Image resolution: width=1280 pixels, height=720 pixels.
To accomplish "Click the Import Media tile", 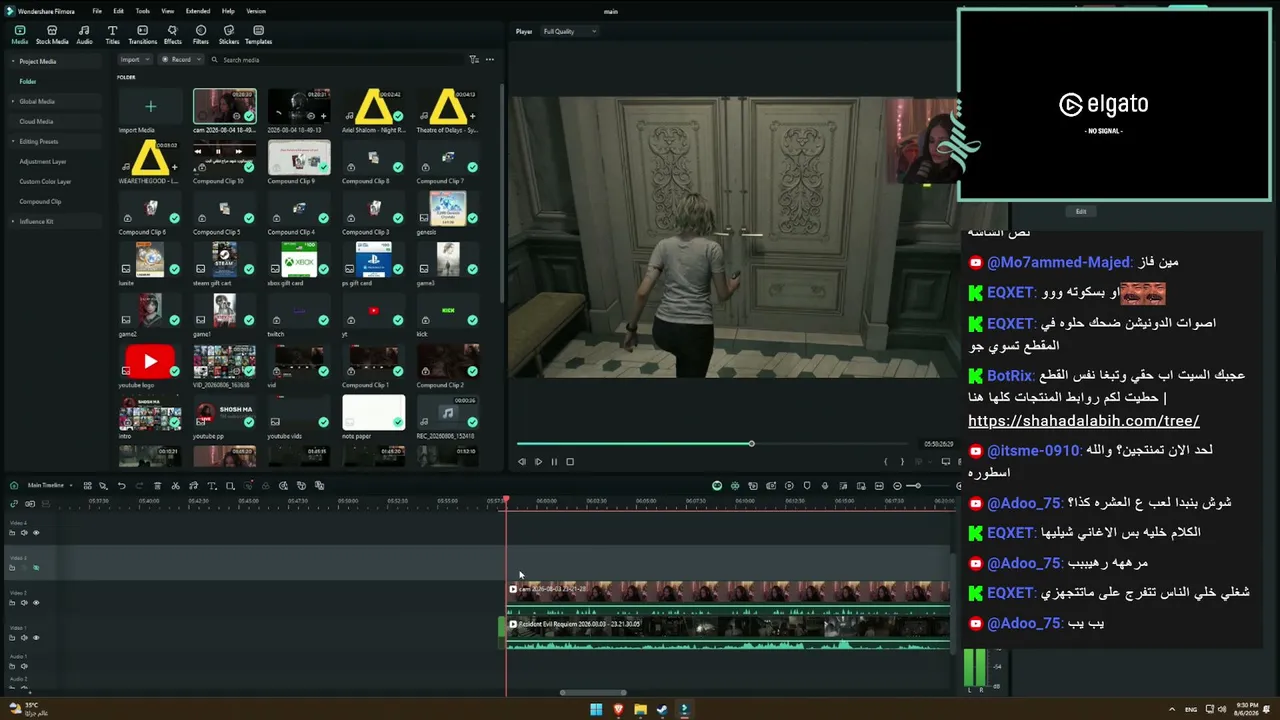I will [150, 106].
